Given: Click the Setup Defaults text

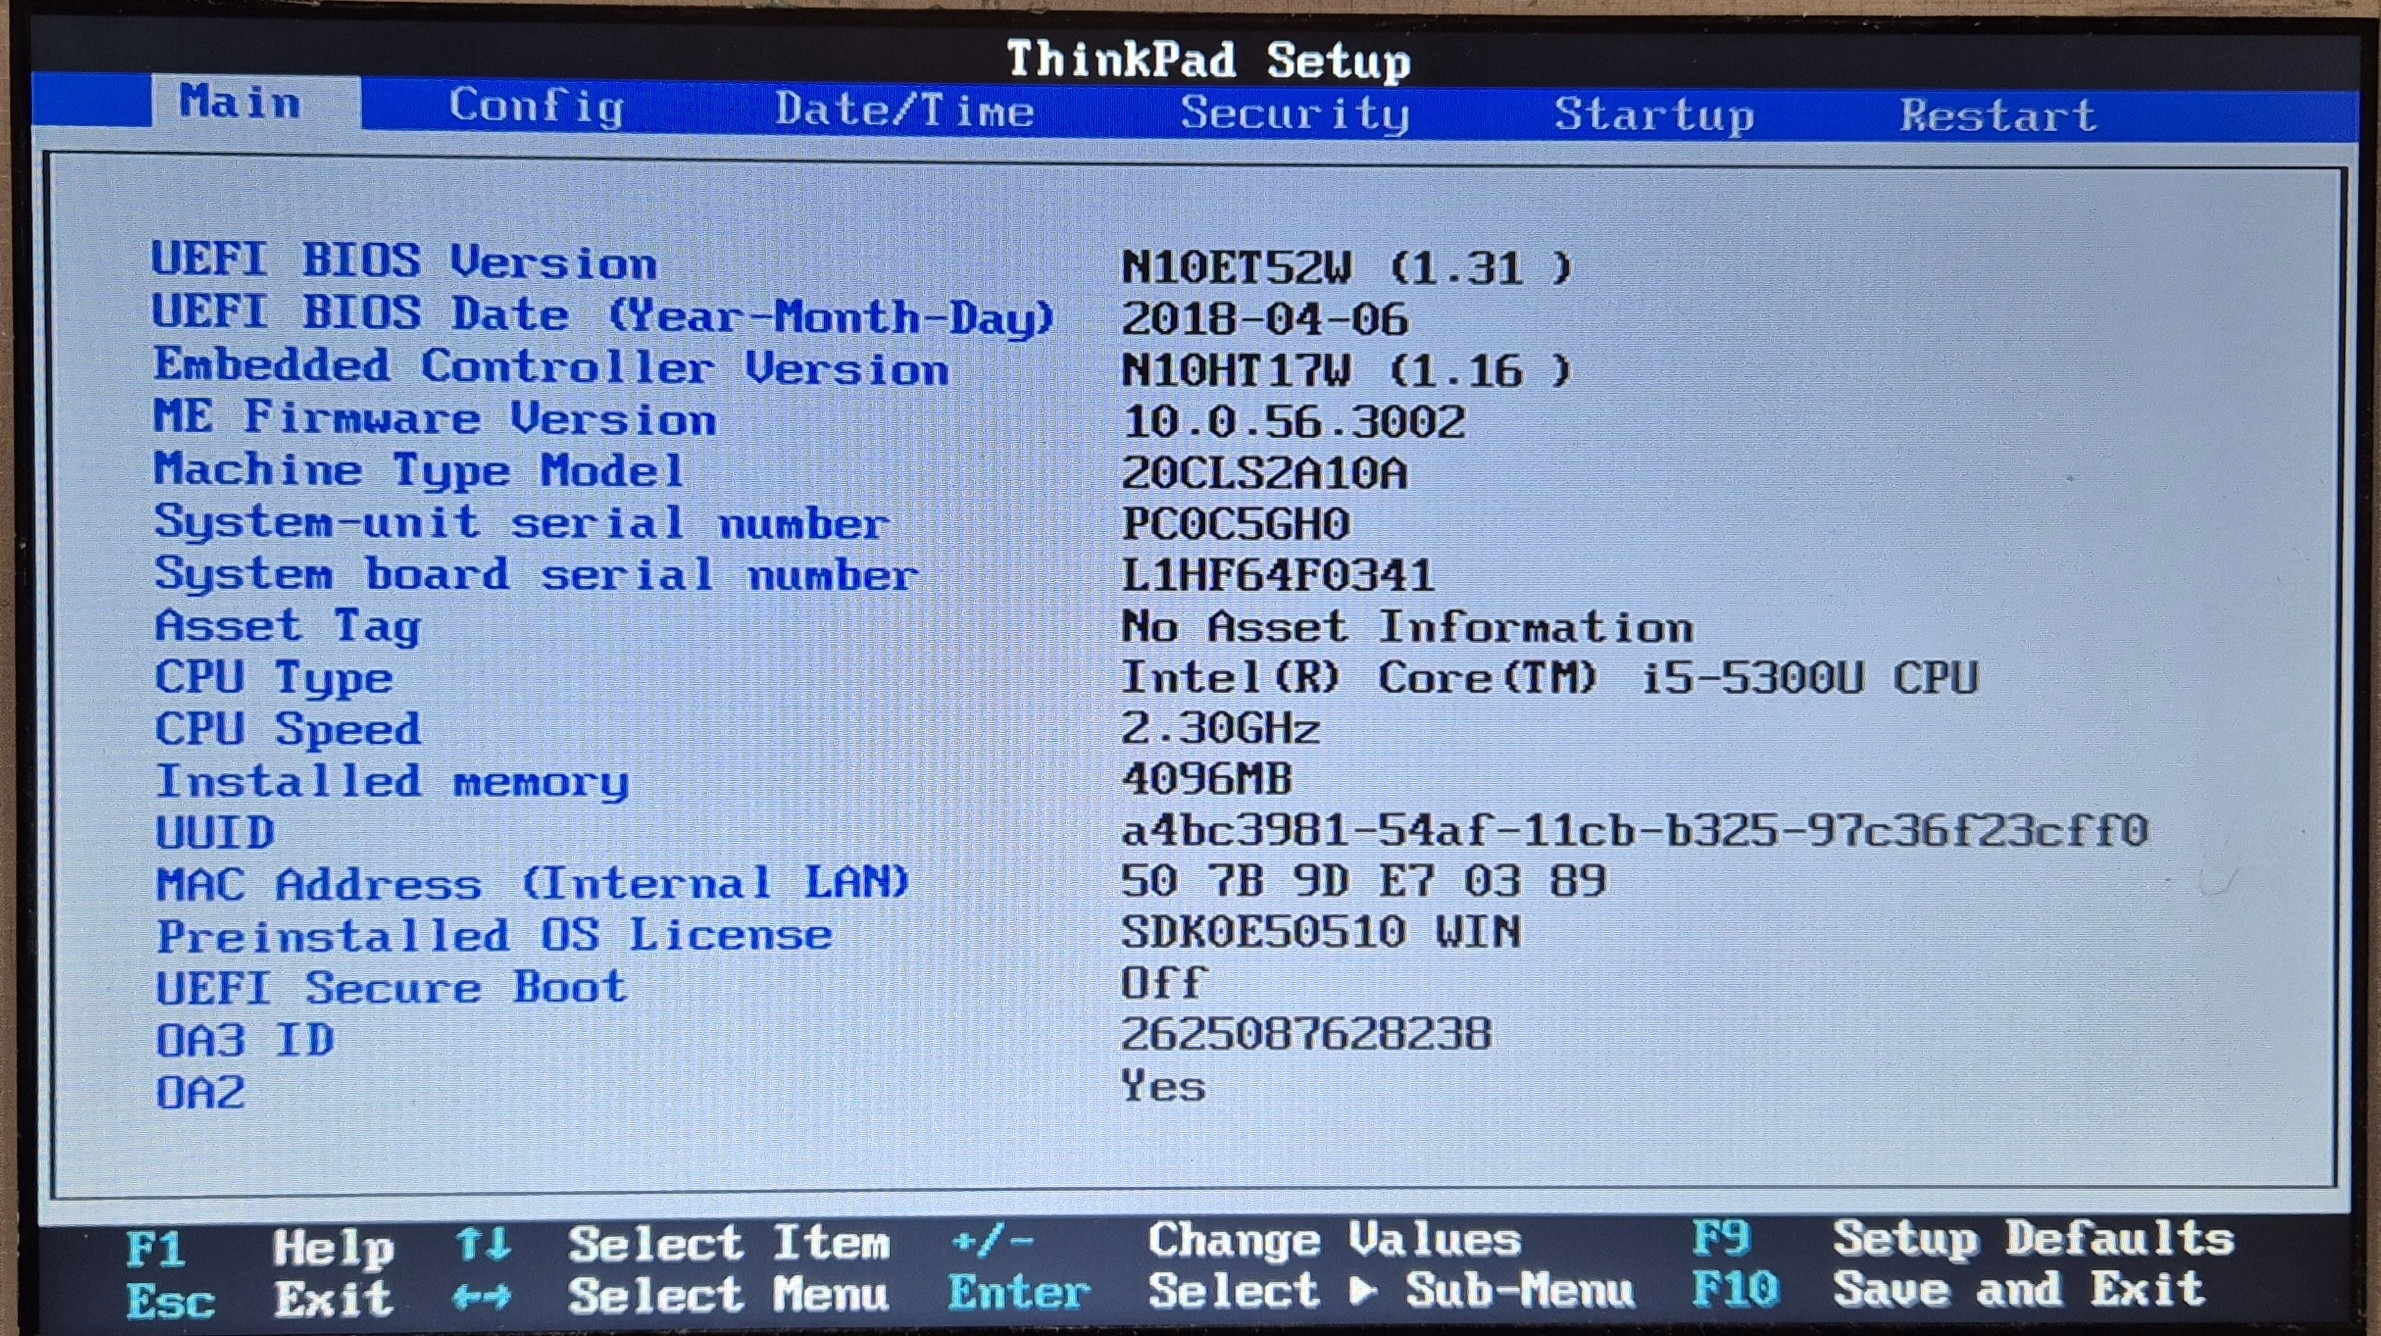Looking at the screenshot, I should (x=2034, y=1239).
